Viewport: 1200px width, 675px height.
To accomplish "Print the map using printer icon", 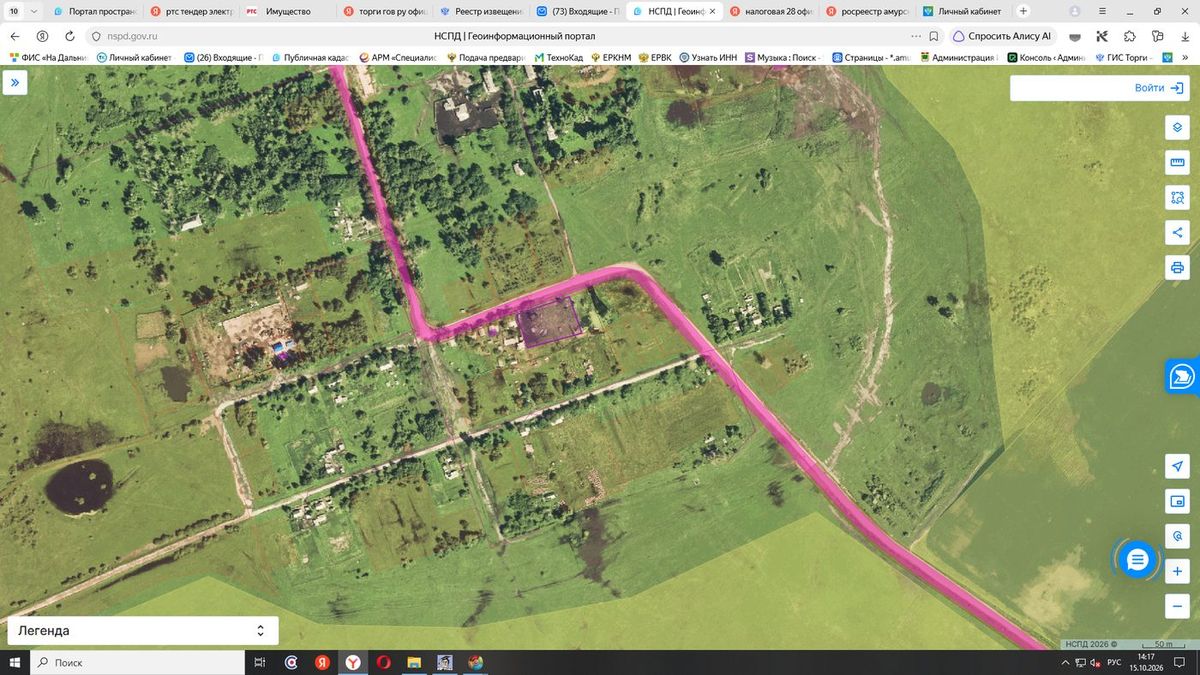I will click(x=1177, y=268).
